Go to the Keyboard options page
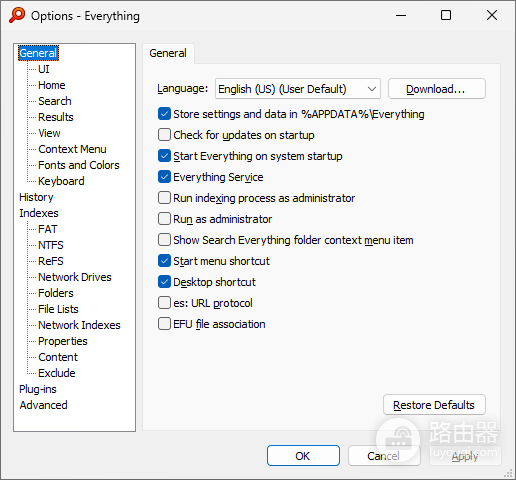This screenshot has height=480, width=516. (61, 181)
